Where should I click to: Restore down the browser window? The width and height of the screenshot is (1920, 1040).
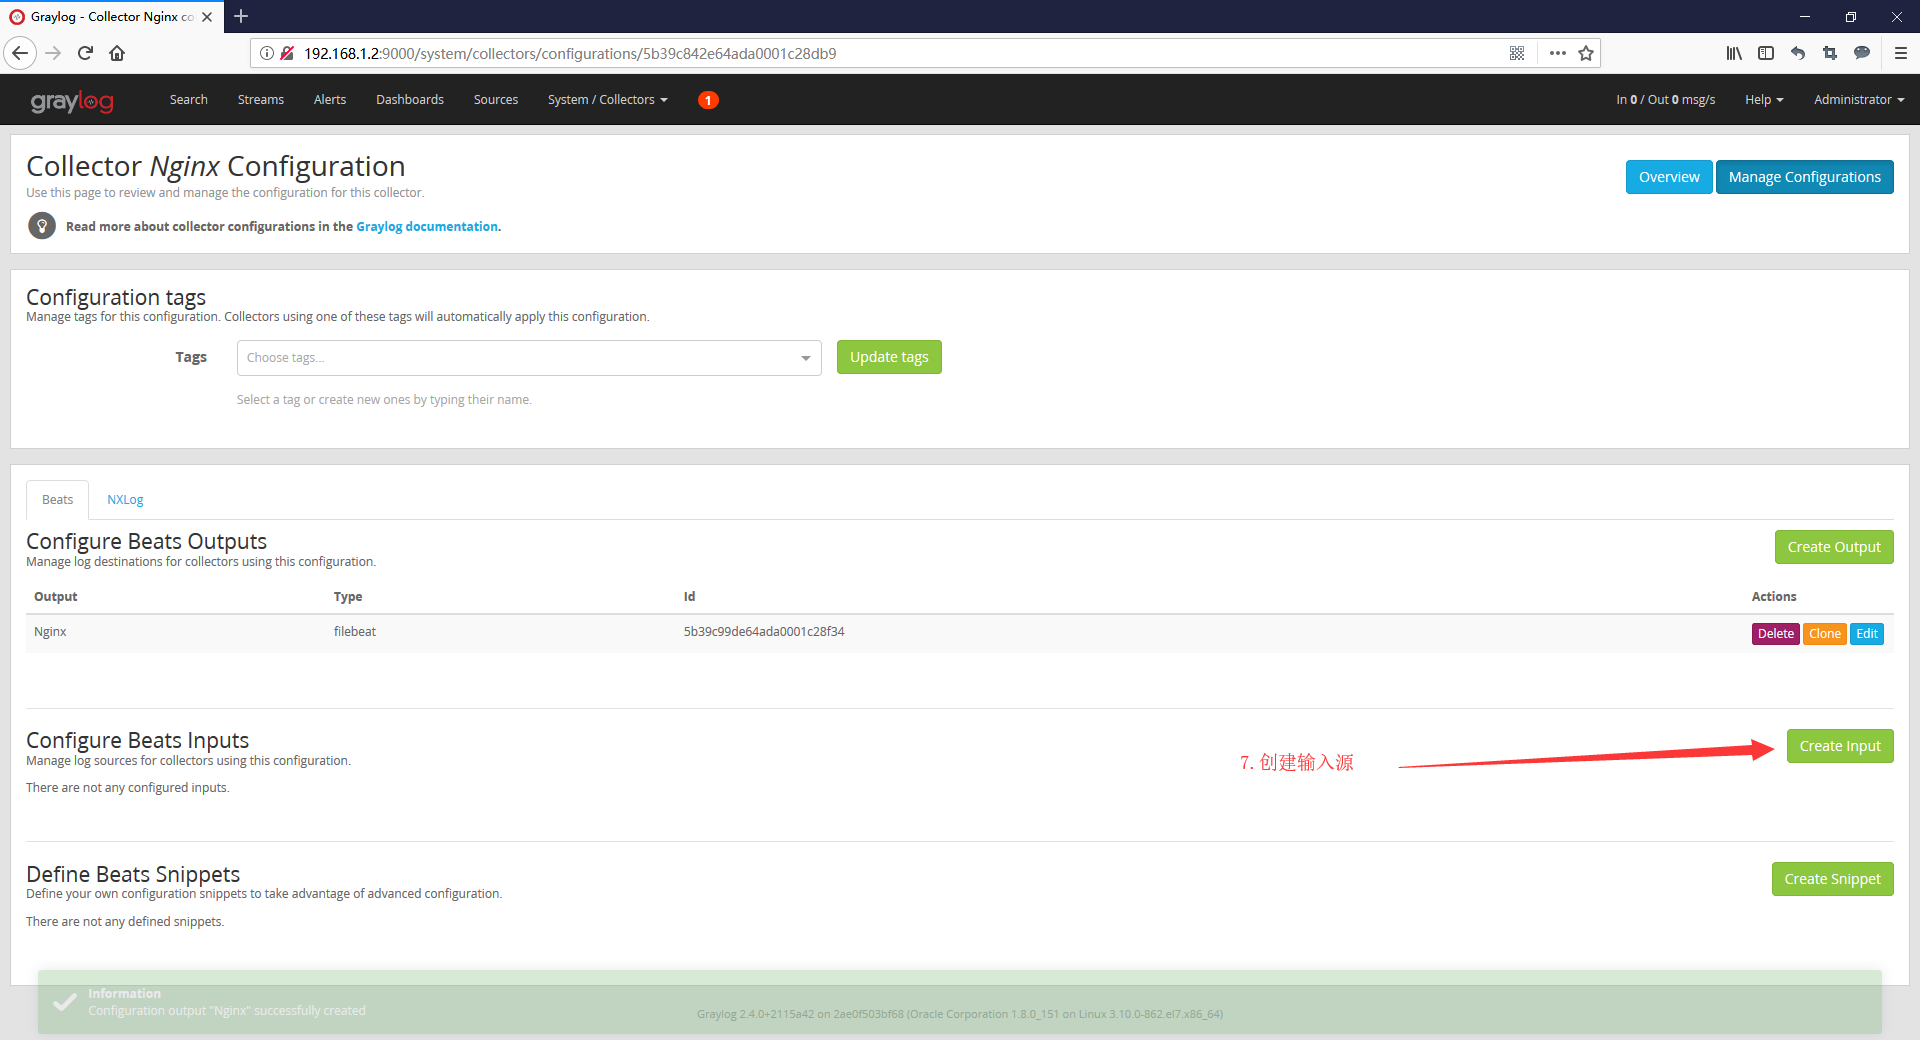click(1851, 16)
